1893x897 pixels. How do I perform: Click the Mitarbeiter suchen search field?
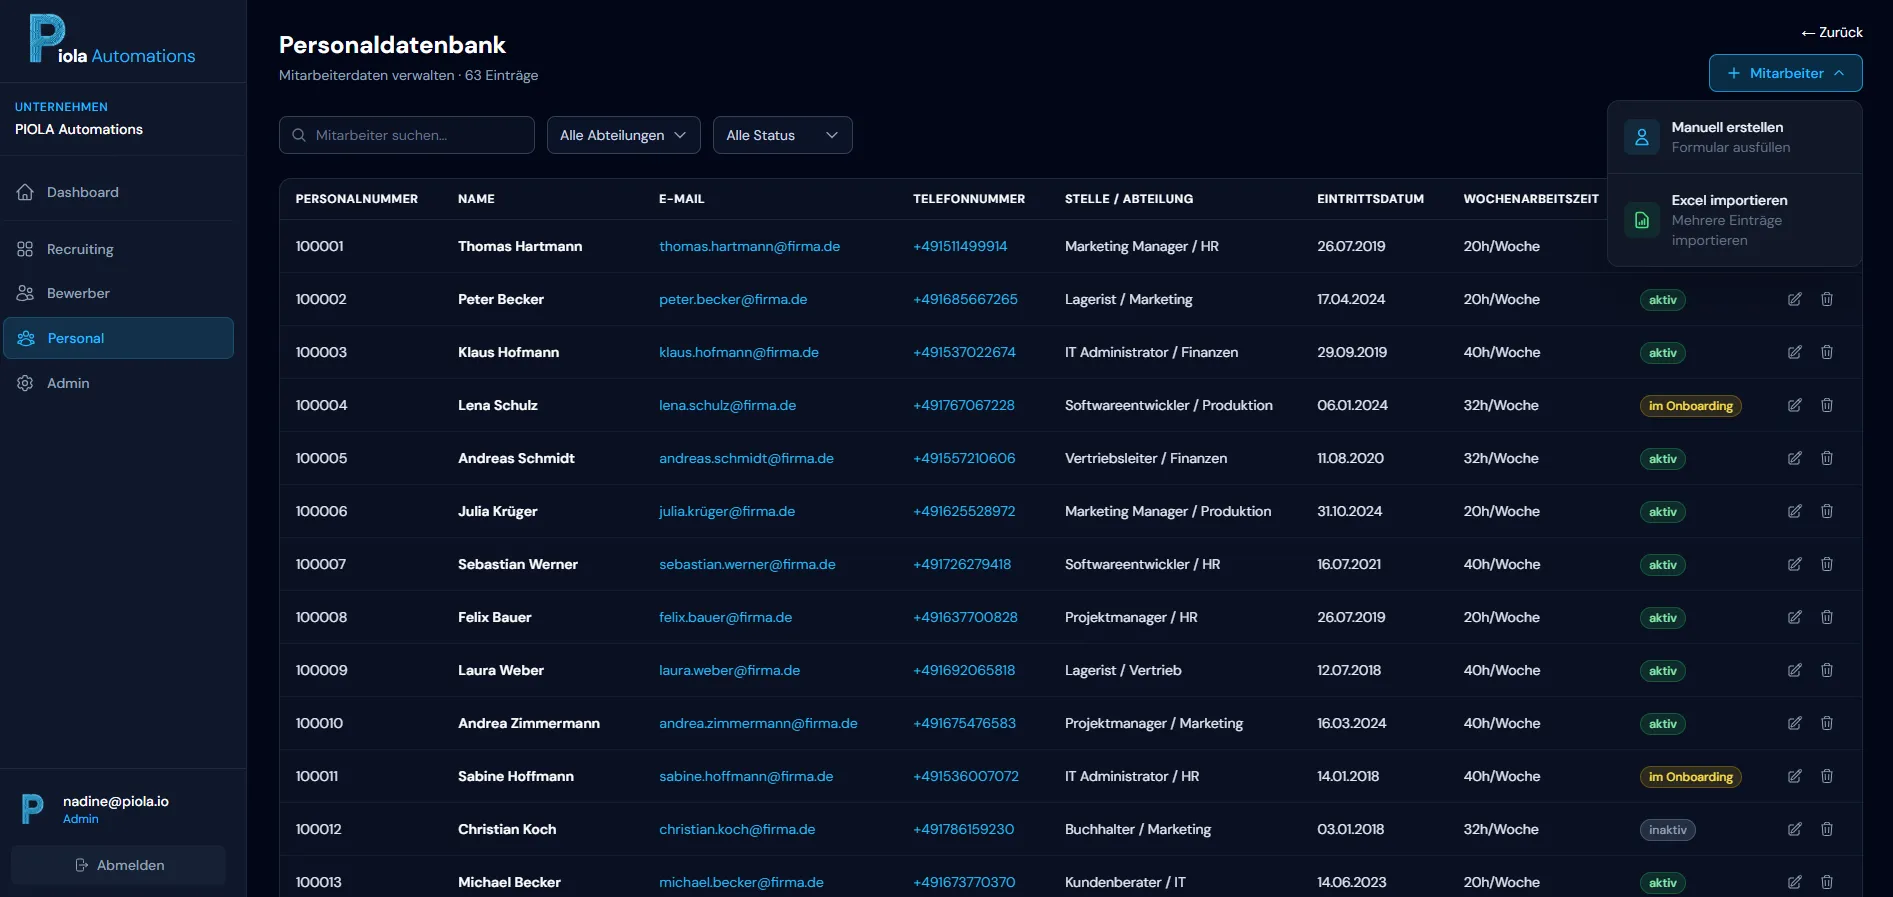point(407,135)
